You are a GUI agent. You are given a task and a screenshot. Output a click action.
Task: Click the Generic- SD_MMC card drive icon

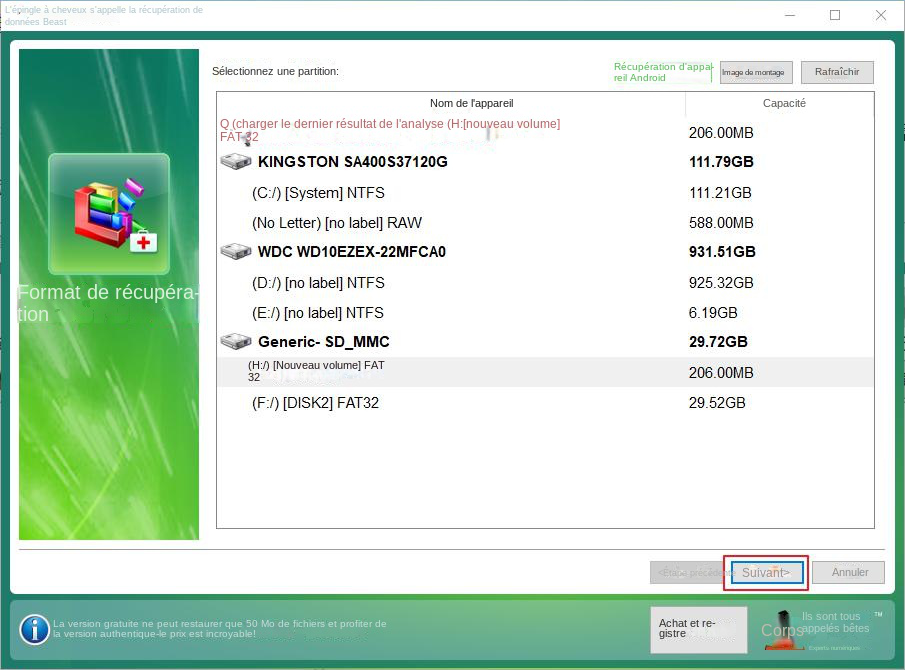tap(236, 341)
